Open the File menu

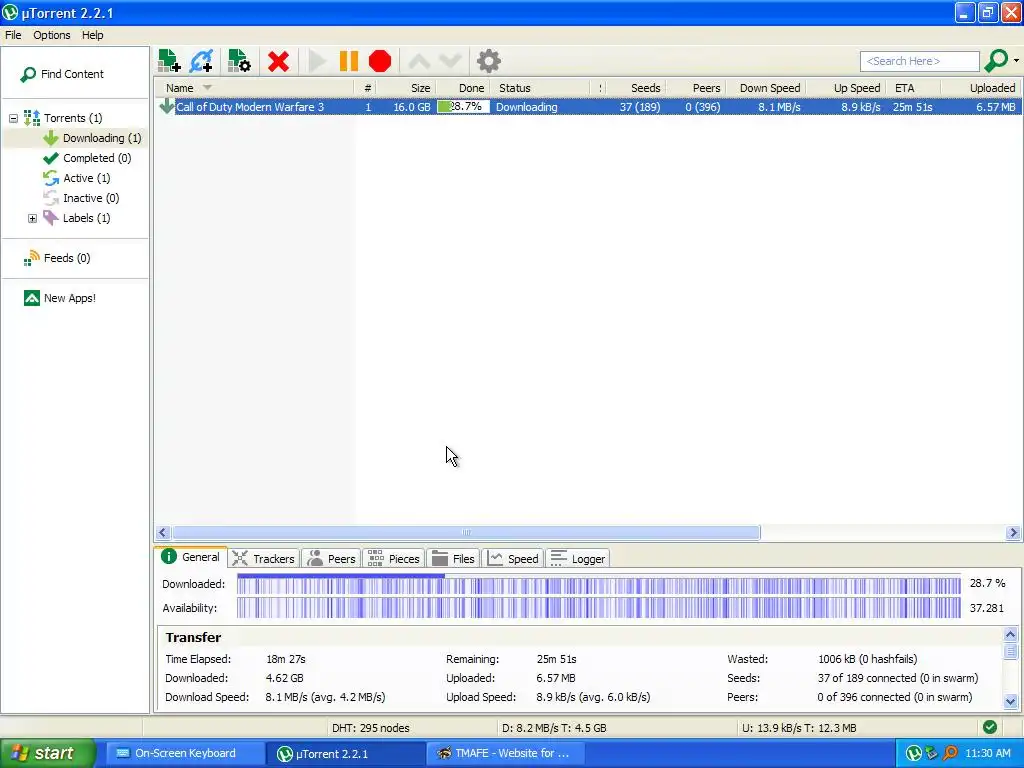click(x=13, y=35)
